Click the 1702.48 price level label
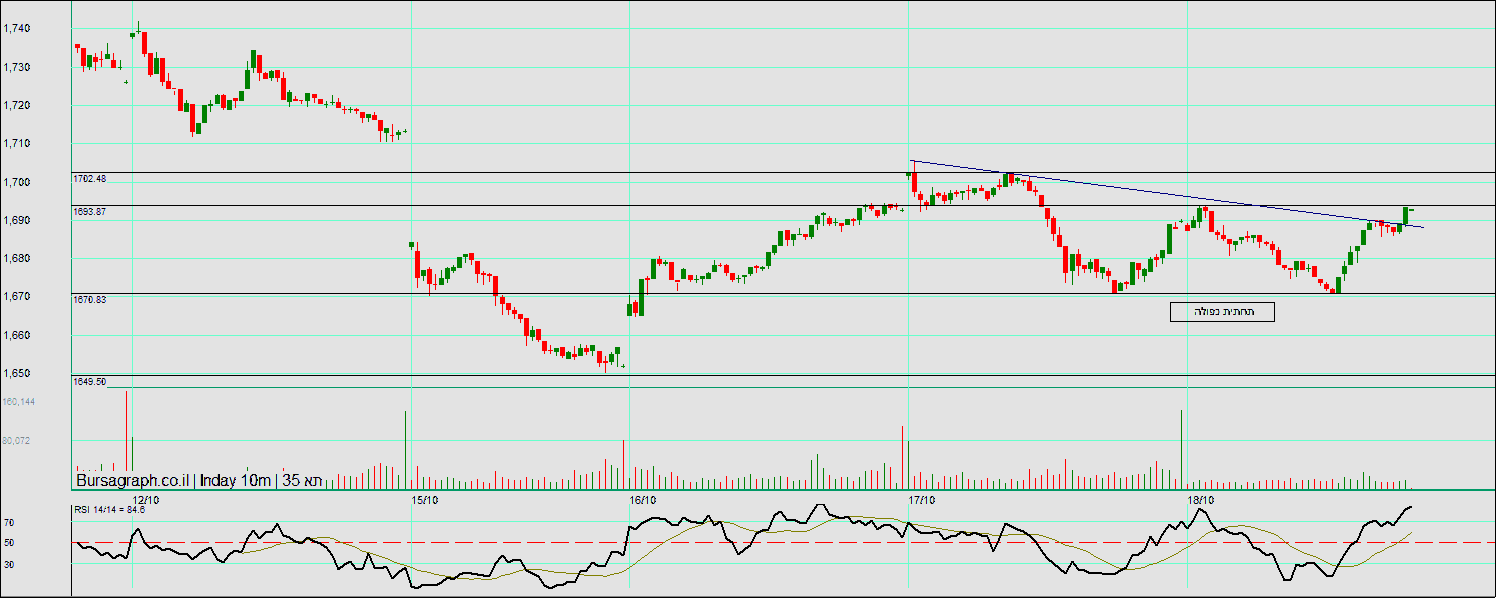The width and height of the screenshot is (1496, 598). coord(89,179)
